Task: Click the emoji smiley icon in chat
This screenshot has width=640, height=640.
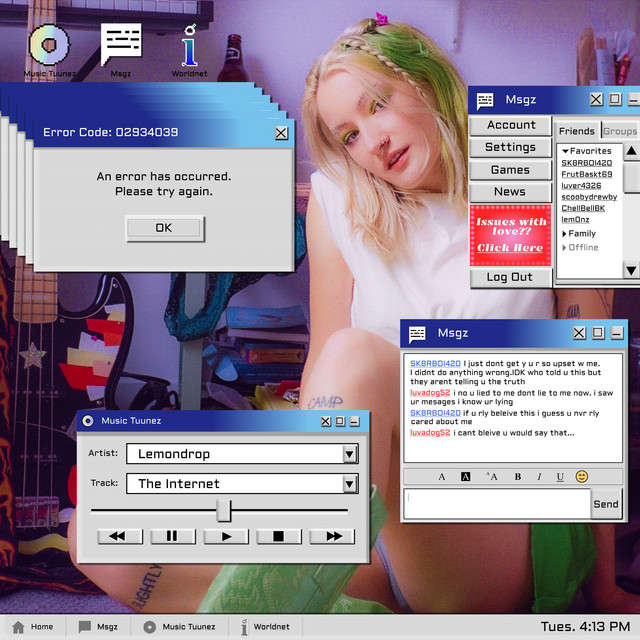Action: [x=582, y=477]
